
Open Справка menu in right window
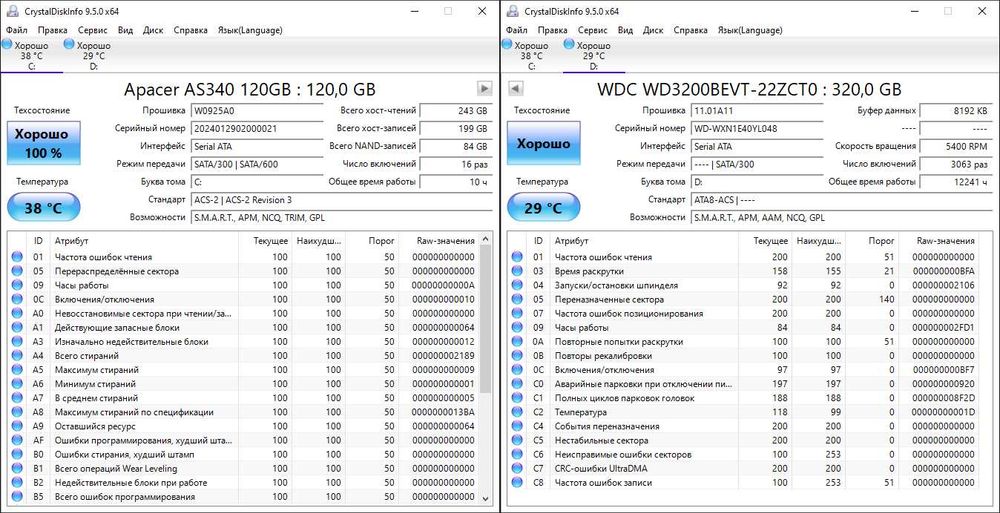coord(690,30)
